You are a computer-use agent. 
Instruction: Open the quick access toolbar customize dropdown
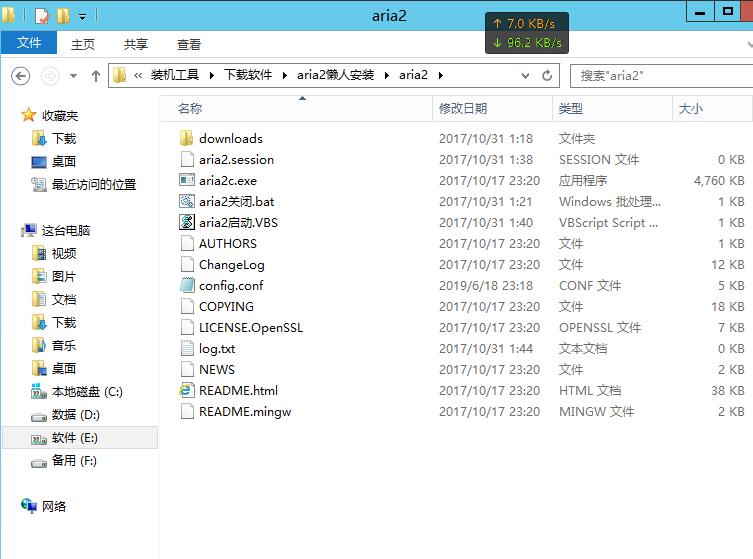click(x=82, y=17)
